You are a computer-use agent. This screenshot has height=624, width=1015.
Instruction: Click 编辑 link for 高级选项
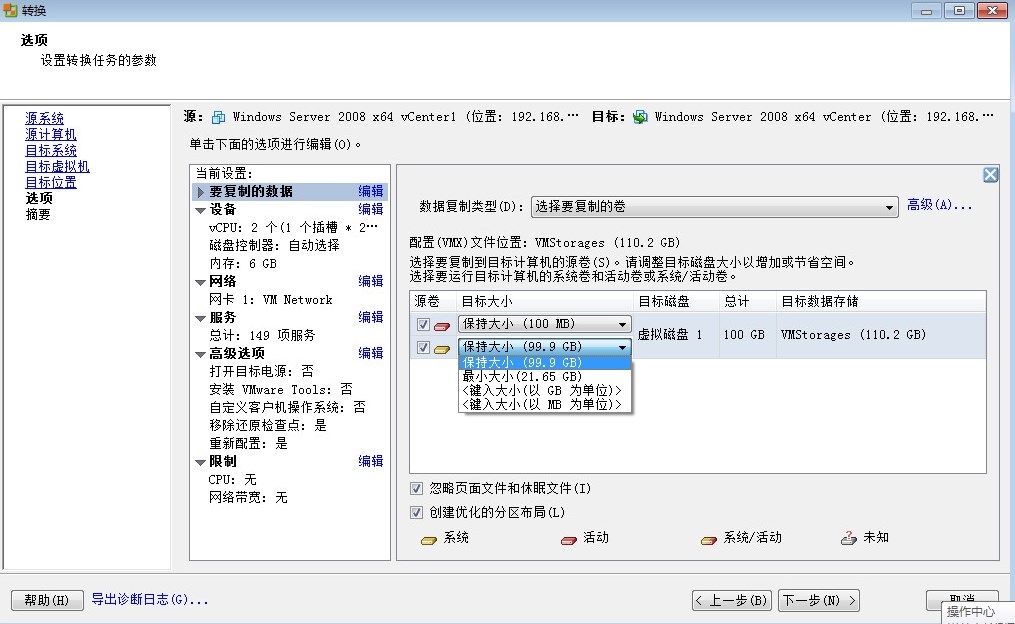pyautogui.click(x=371, y=353)
